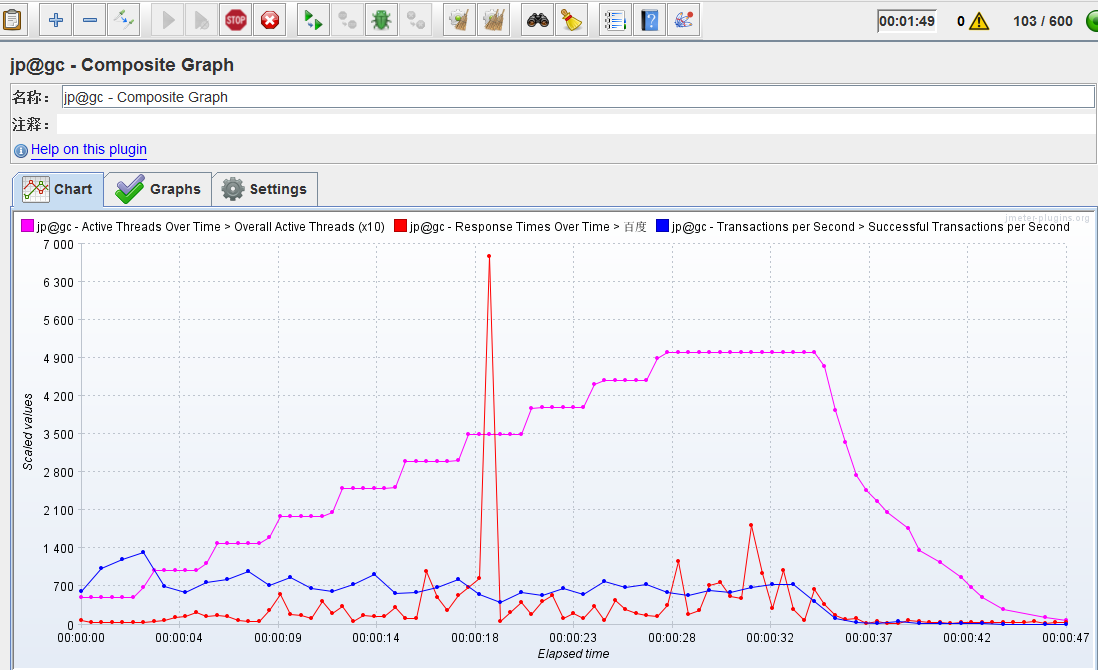
Task: Click the Elapsed time axis label
Action: (574, 654)
